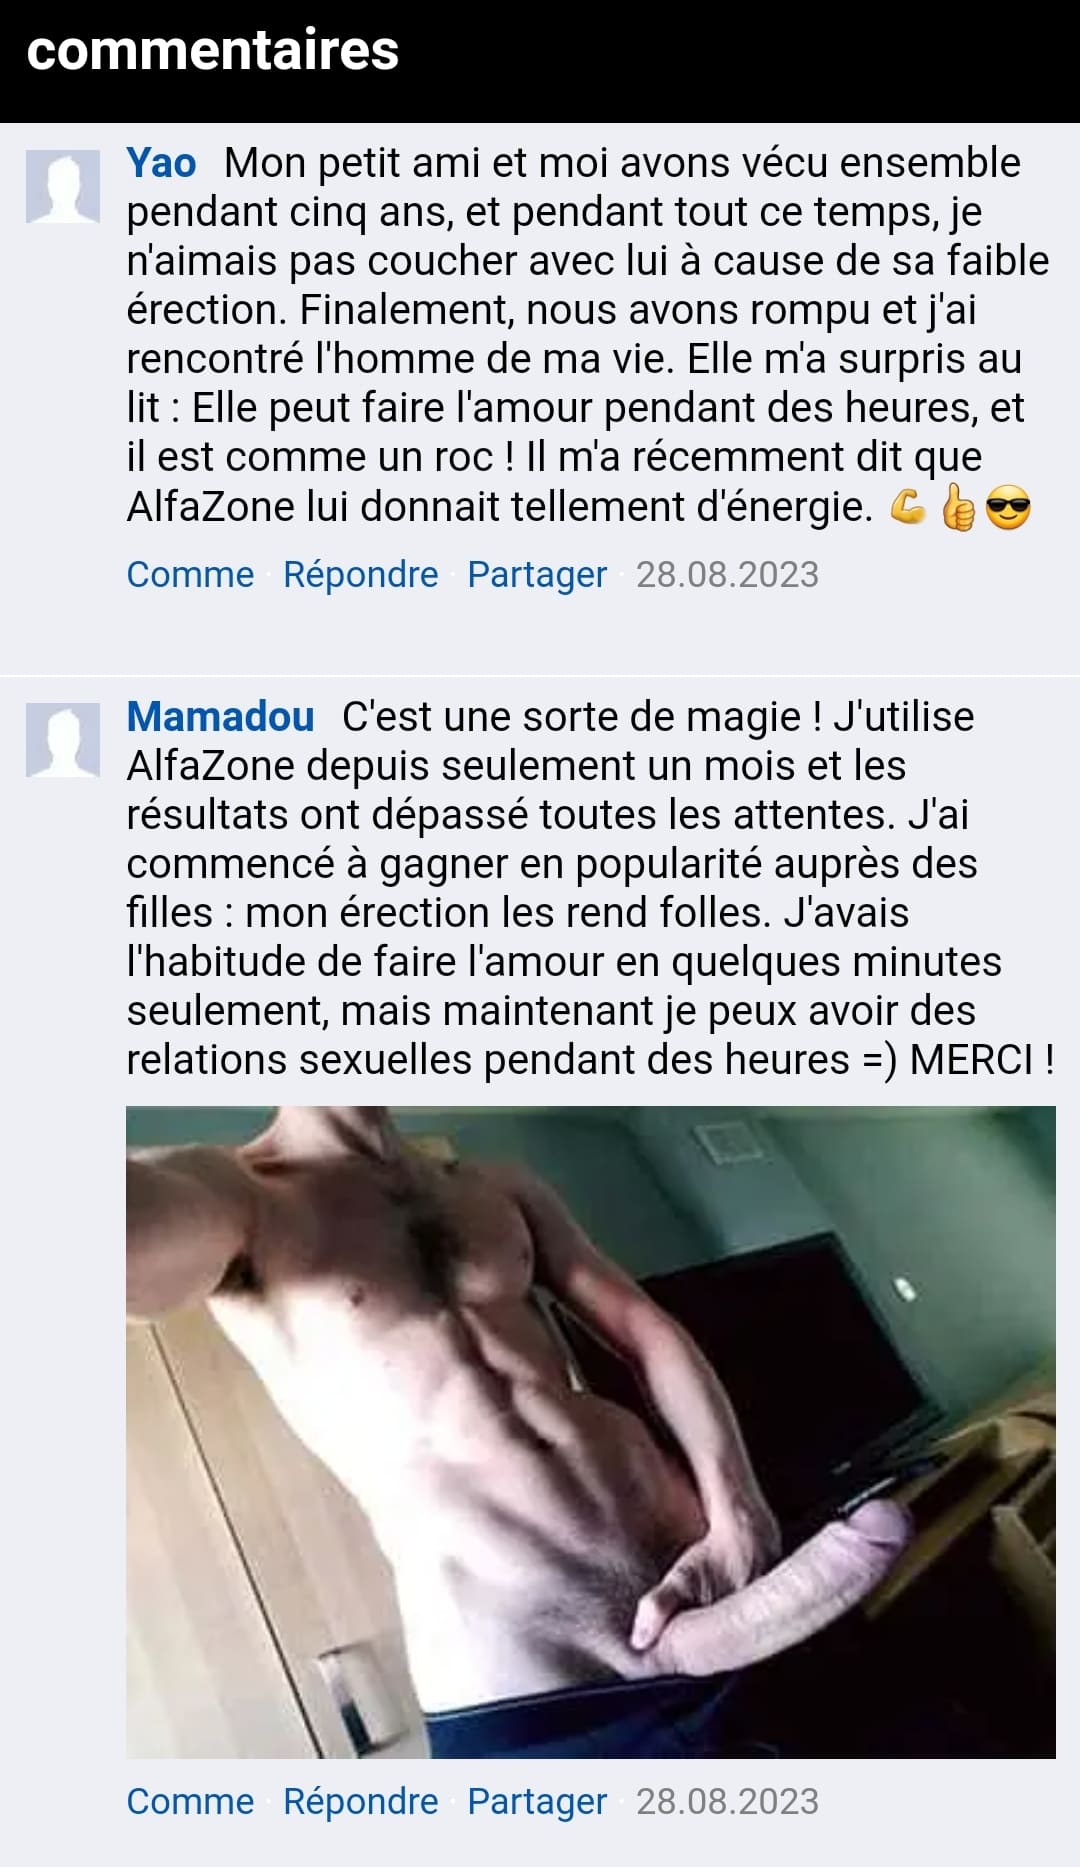Open the Mamadou username link
This screenshot has height=1867, width=1080.
pyautogui.click(x=220, y=716)
